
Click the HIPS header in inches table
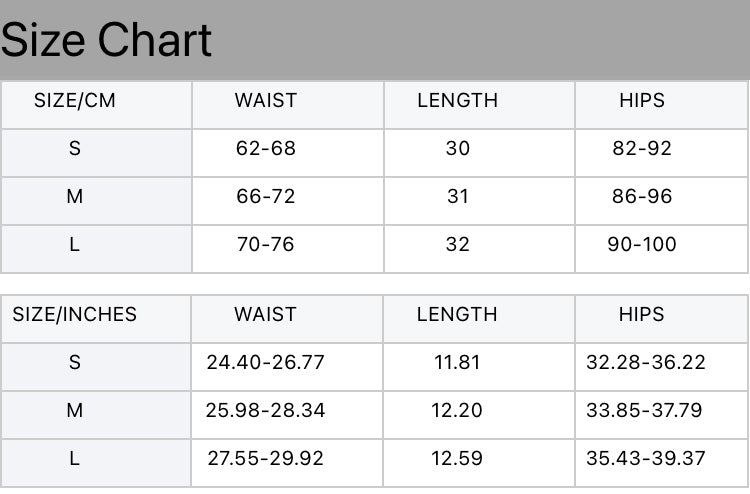(x=642, y=315)
